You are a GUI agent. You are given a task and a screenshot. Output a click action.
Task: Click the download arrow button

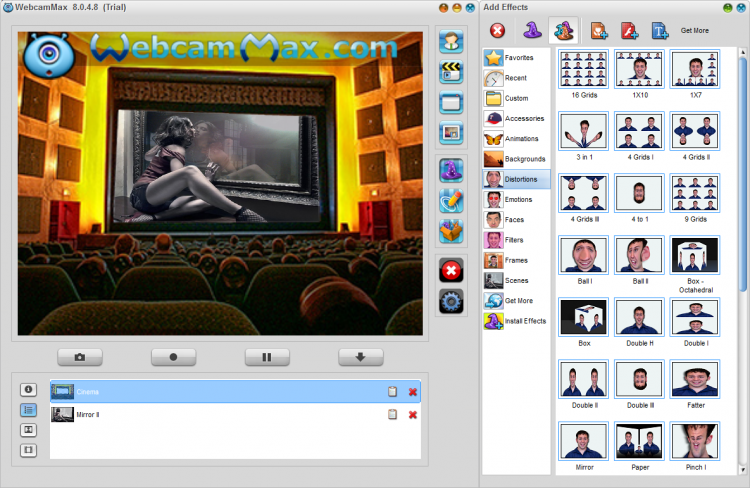pyautogui.click(x=361, y=357)
